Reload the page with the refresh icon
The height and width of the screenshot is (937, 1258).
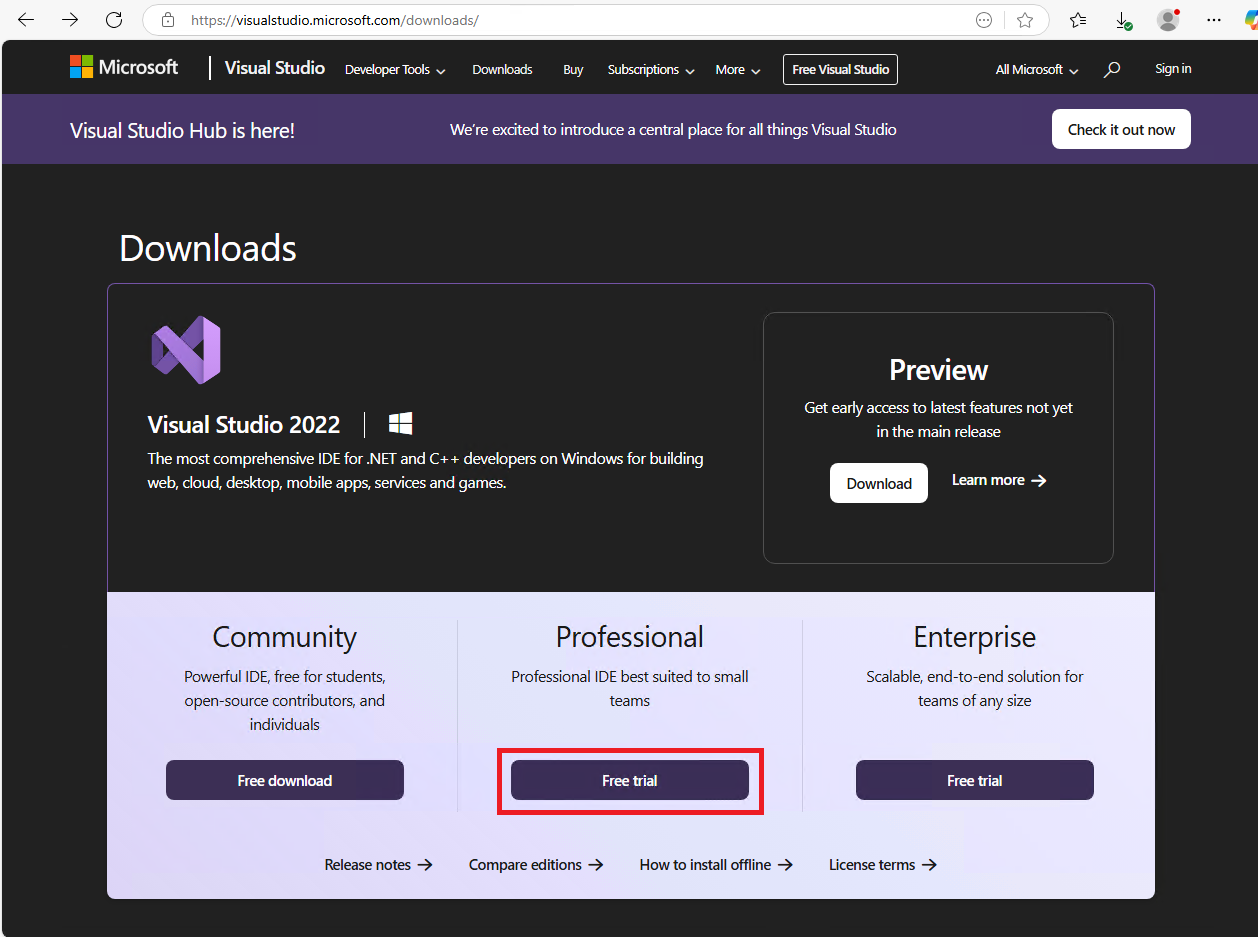pos(114,20)
